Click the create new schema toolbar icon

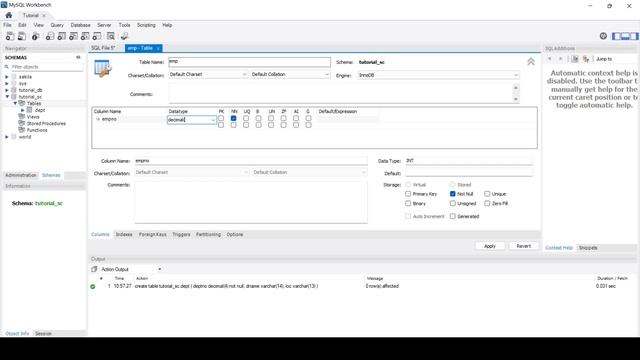point(50,36)
